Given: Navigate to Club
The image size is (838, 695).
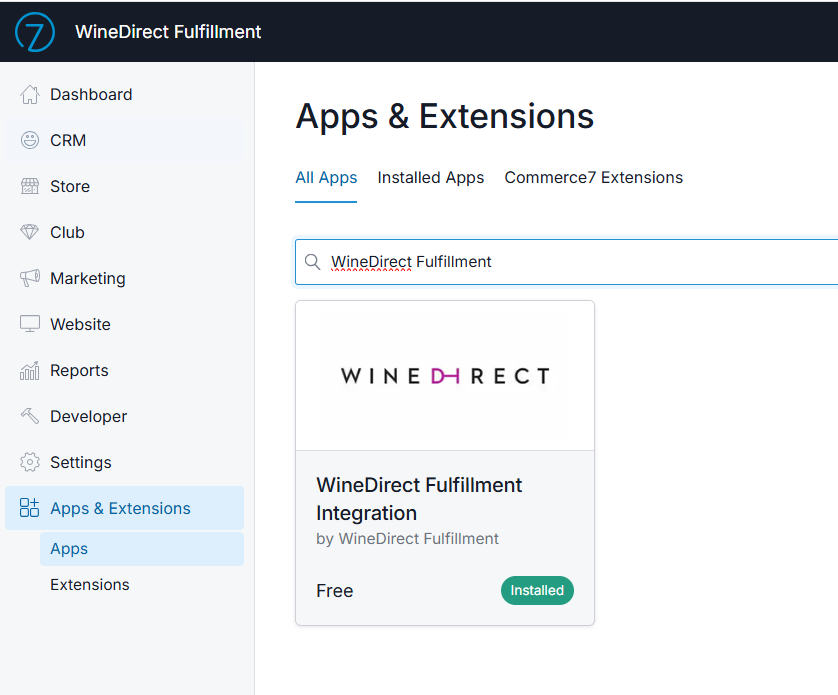Looking at the screenshot, I should click(x=124, y=232).
